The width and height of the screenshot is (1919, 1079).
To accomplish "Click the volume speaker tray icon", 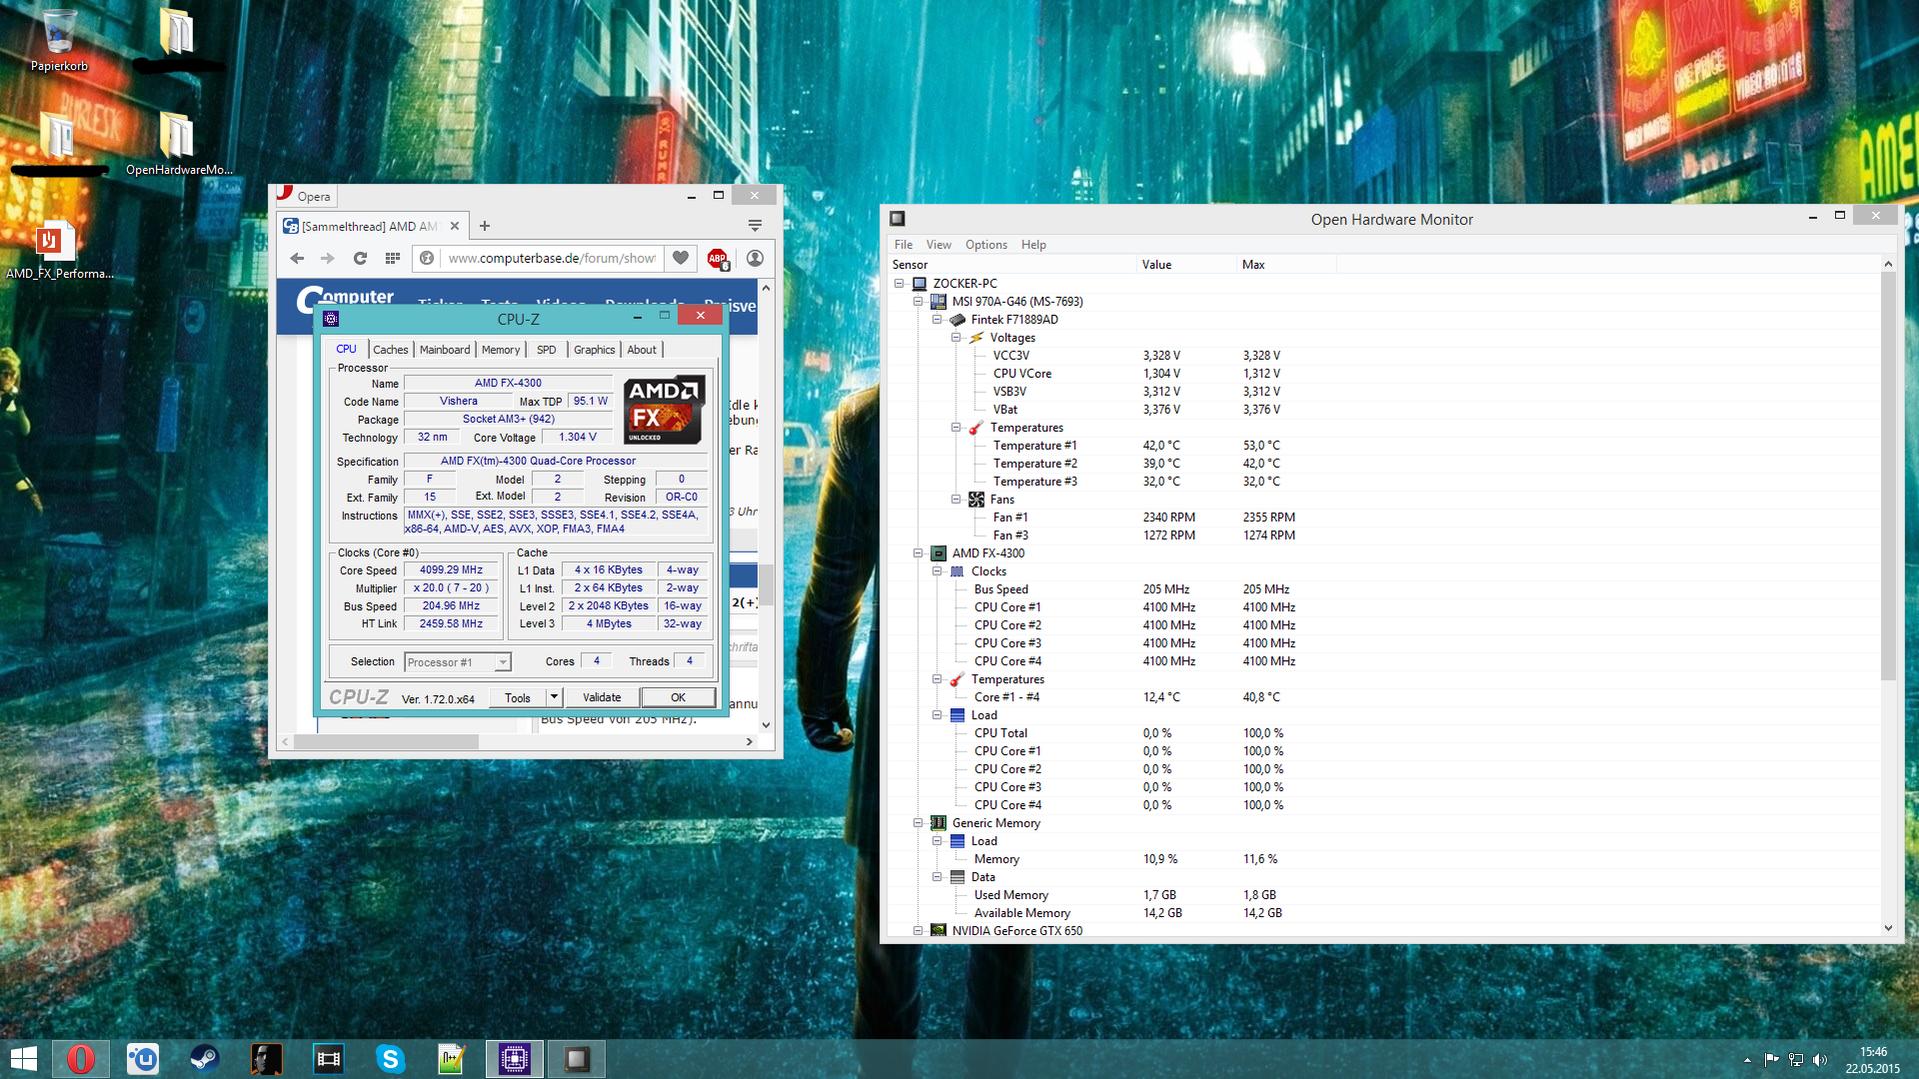I will [1819, 1060].
